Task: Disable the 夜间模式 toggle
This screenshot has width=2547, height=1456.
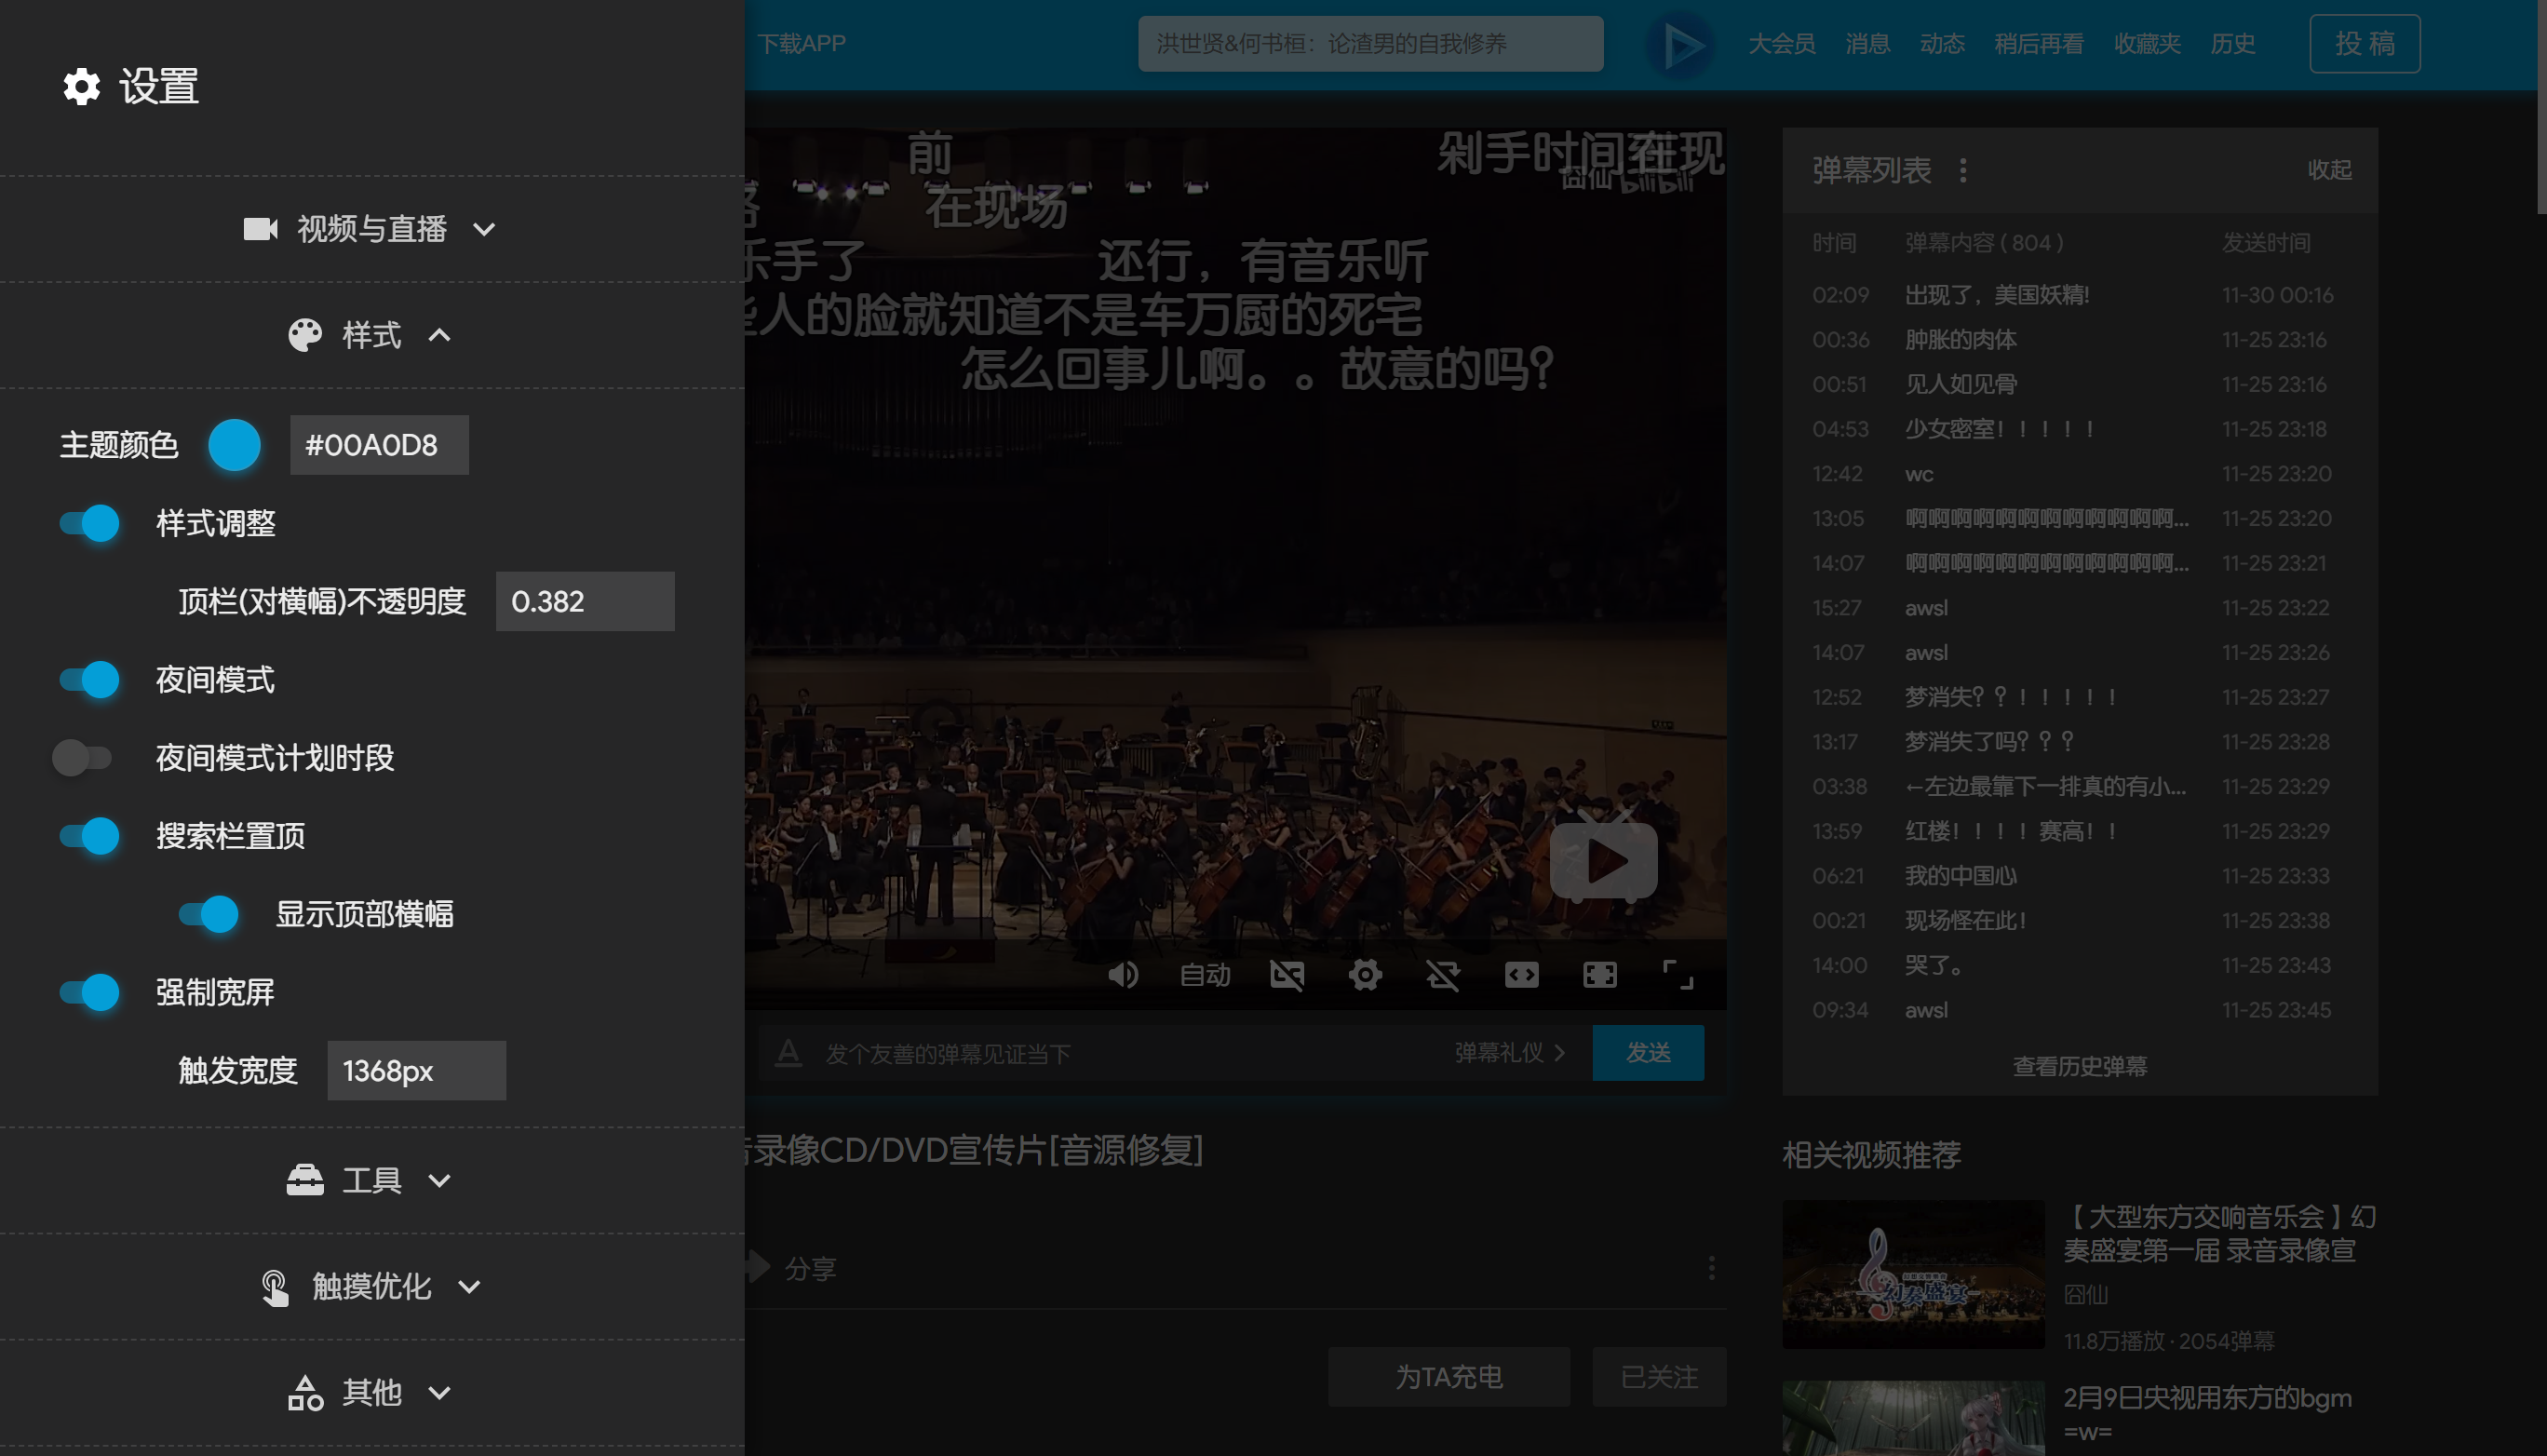Action: pos(90,680)
